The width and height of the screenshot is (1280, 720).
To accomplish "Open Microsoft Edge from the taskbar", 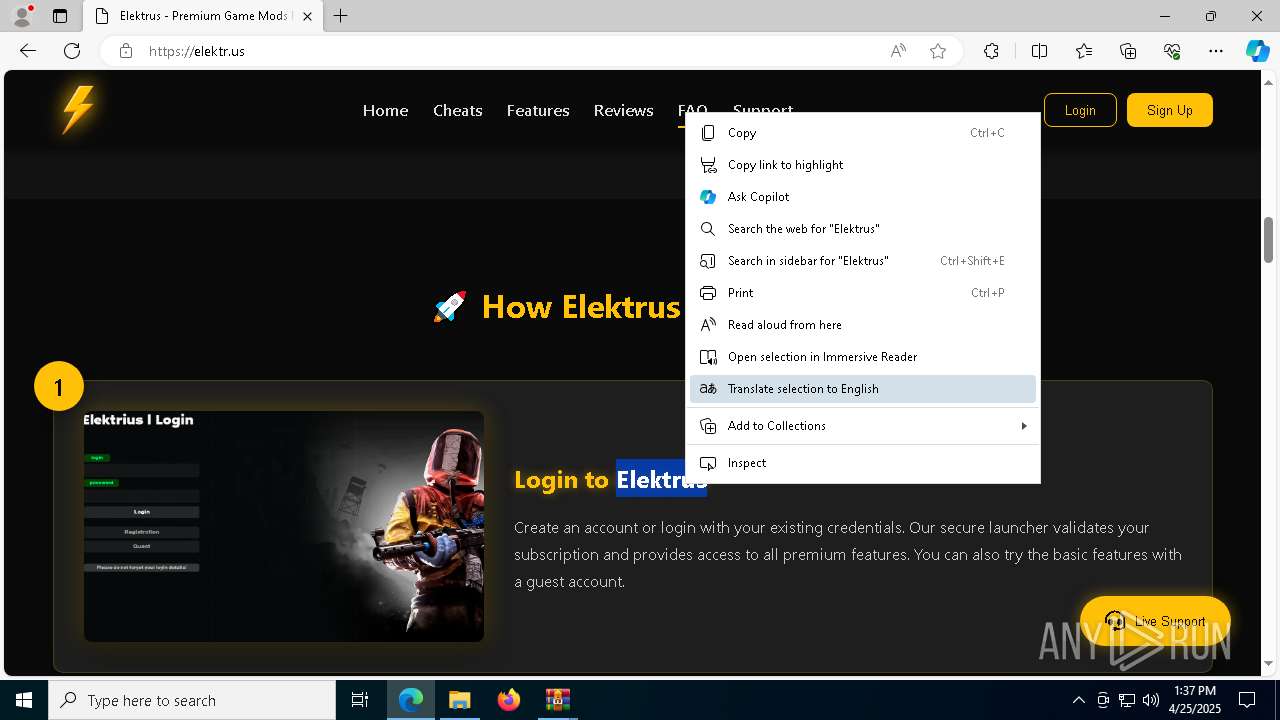I will click(x=411, y=700).
